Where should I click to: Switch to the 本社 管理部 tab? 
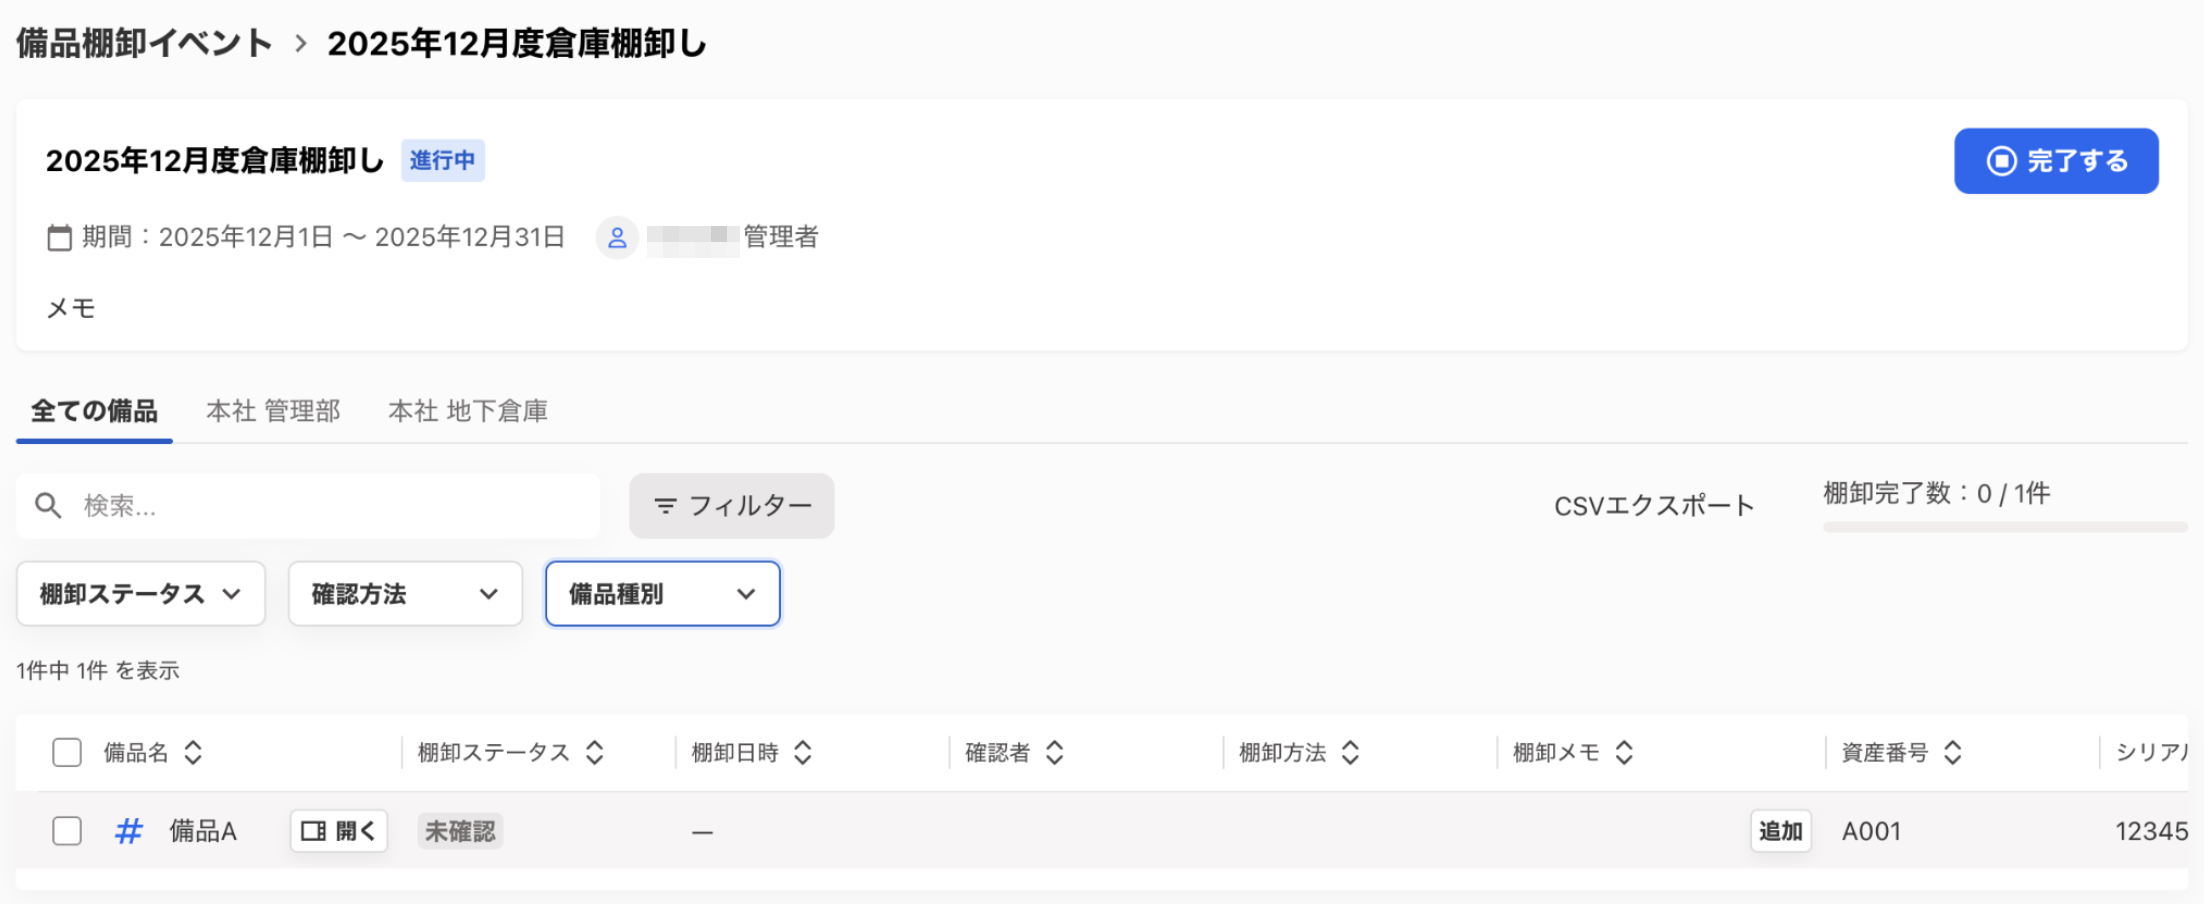(x=273, y=410)
